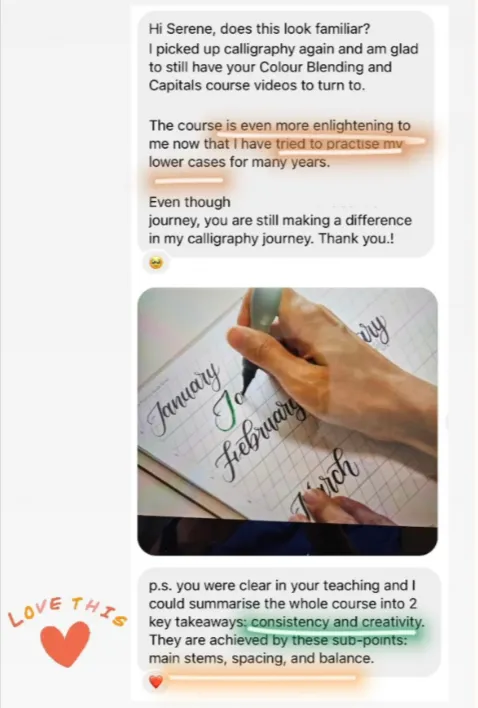Click the green brush pen in the photo

[x=260, y=336]
